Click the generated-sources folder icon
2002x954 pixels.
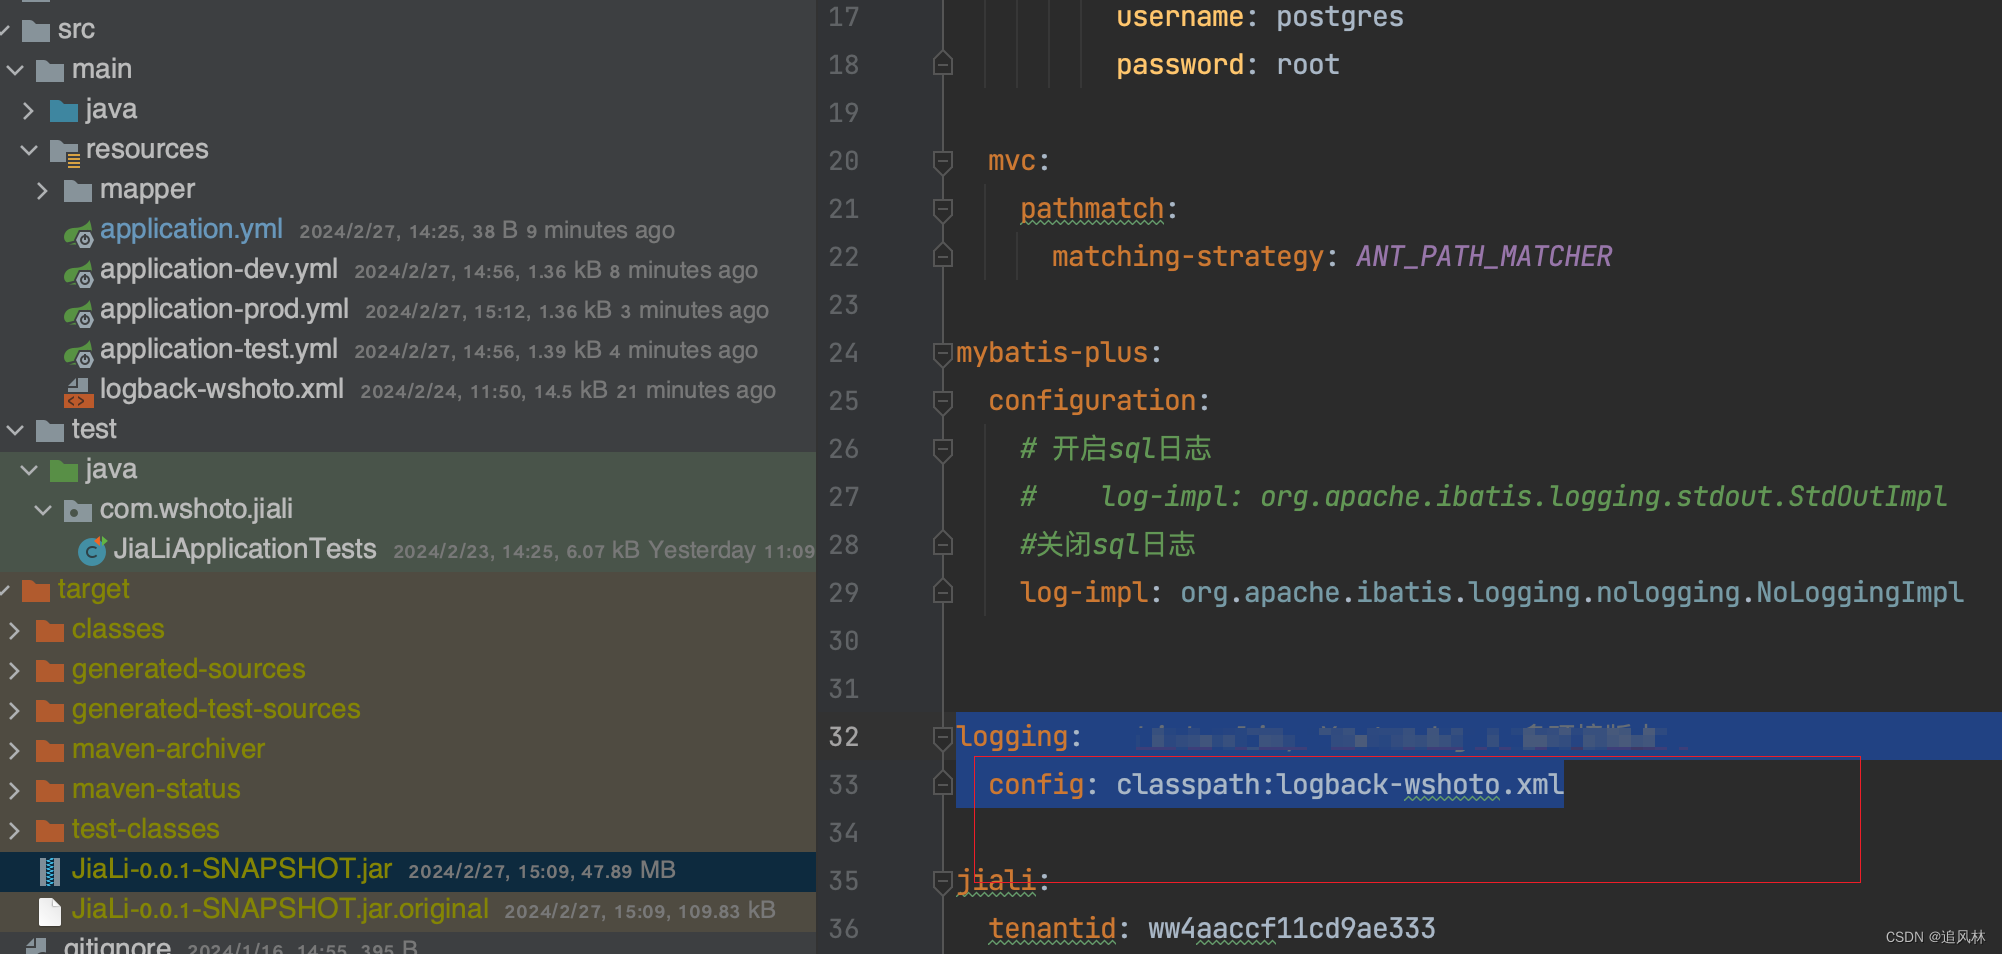click(x=50, y=670)
